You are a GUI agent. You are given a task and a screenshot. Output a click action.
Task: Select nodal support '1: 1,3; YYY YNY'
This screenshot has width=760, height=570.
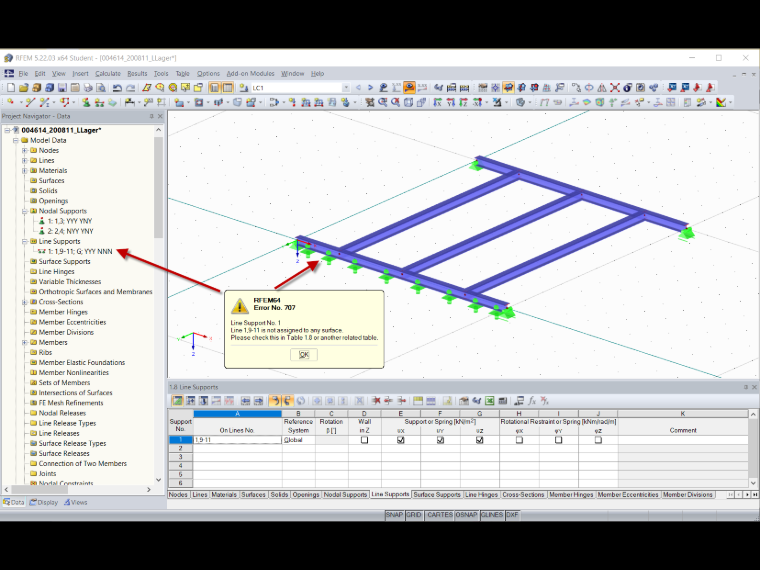pyautogui.click(x=70, y=221)
